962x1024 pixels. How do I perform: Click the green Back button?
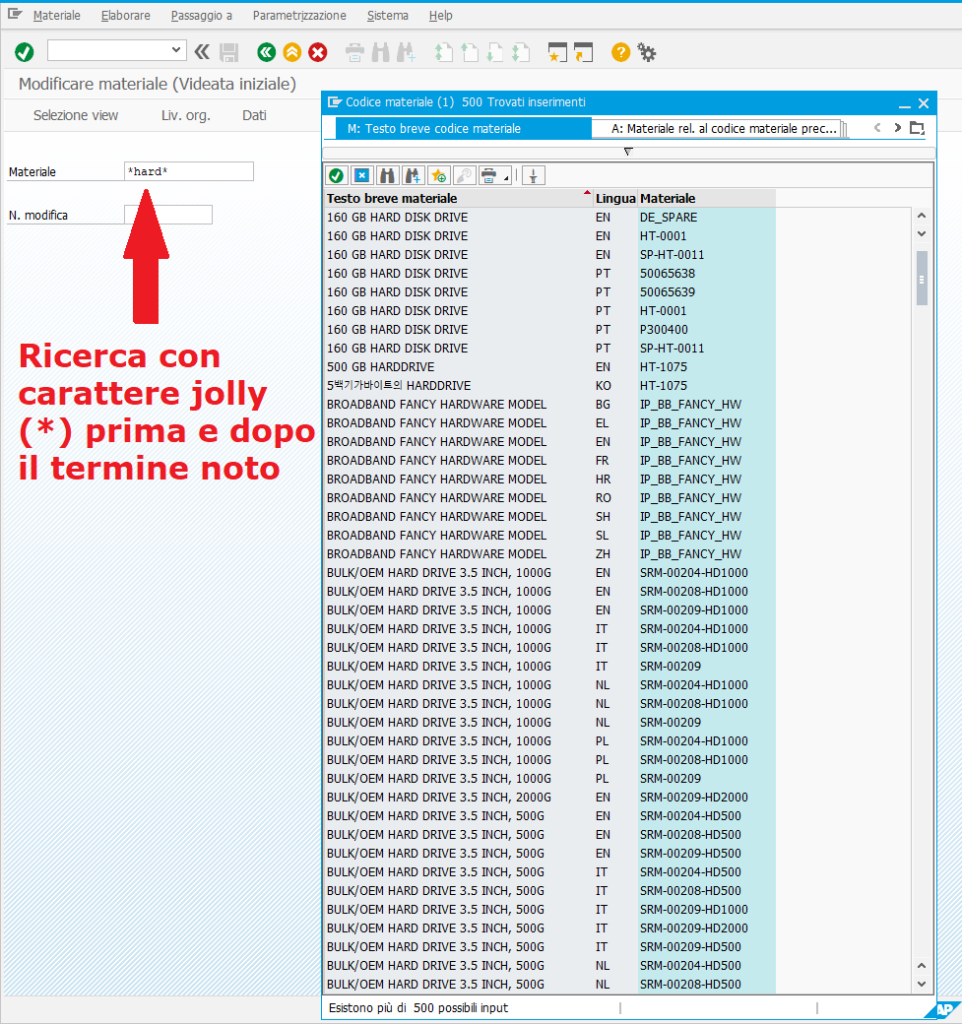click(266, 52)
